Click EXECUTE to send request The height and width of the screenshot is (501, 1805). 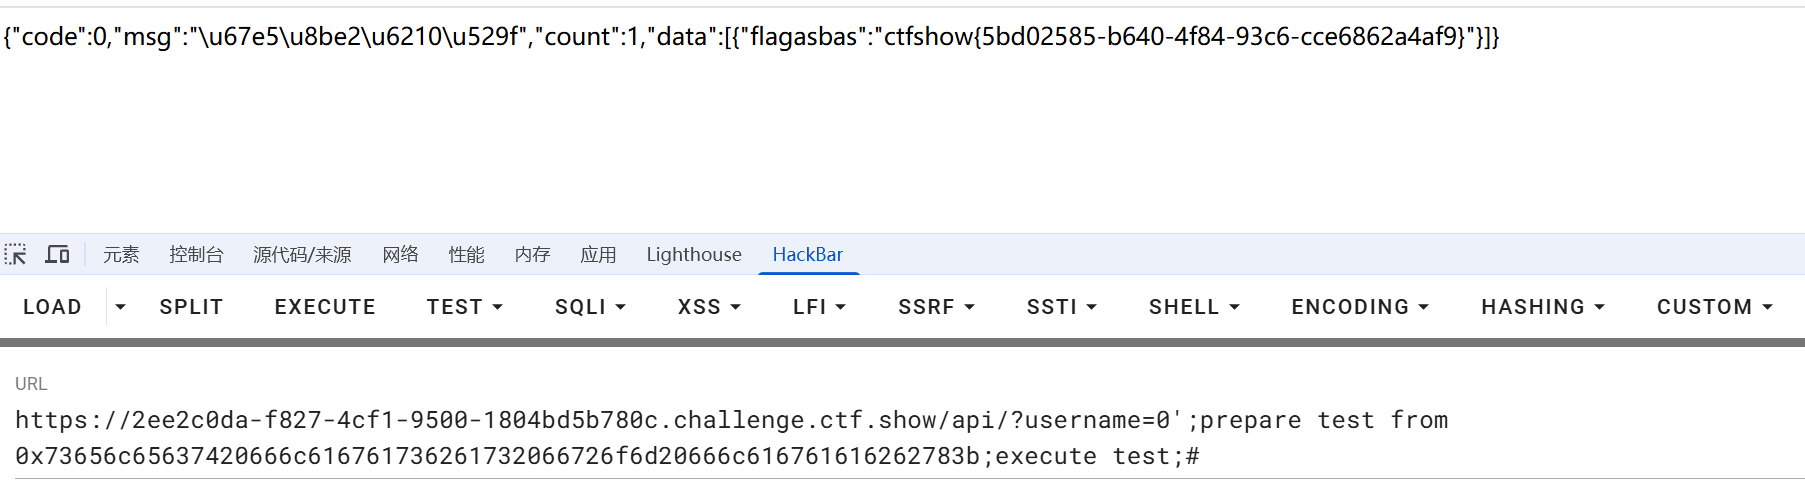pos(325,307)
